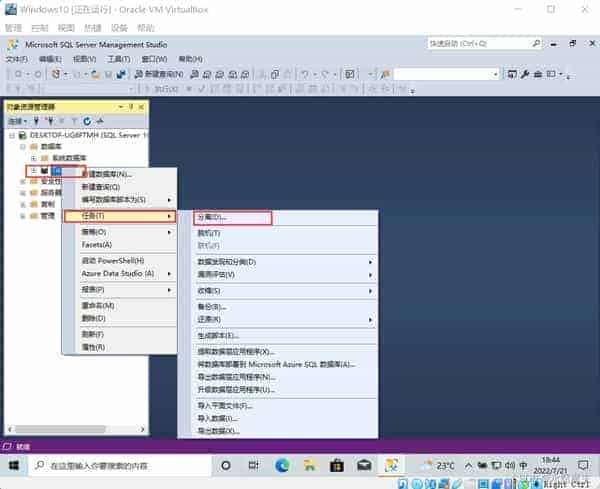Viewport: 600px width, 489px height.
Task: Open the 窗口(W) Window menu
Action: [x=154, y=59]
